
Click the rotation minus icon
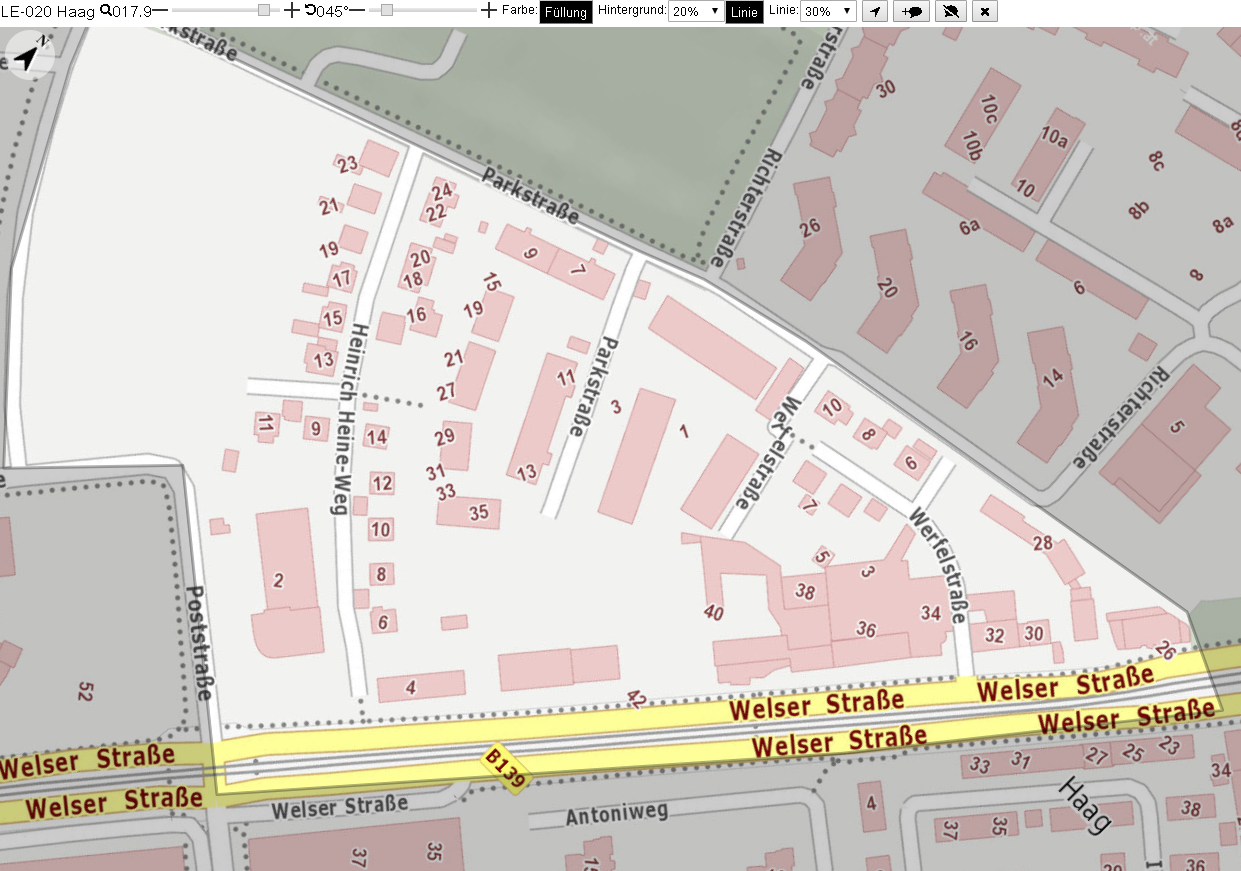point(356,11)
